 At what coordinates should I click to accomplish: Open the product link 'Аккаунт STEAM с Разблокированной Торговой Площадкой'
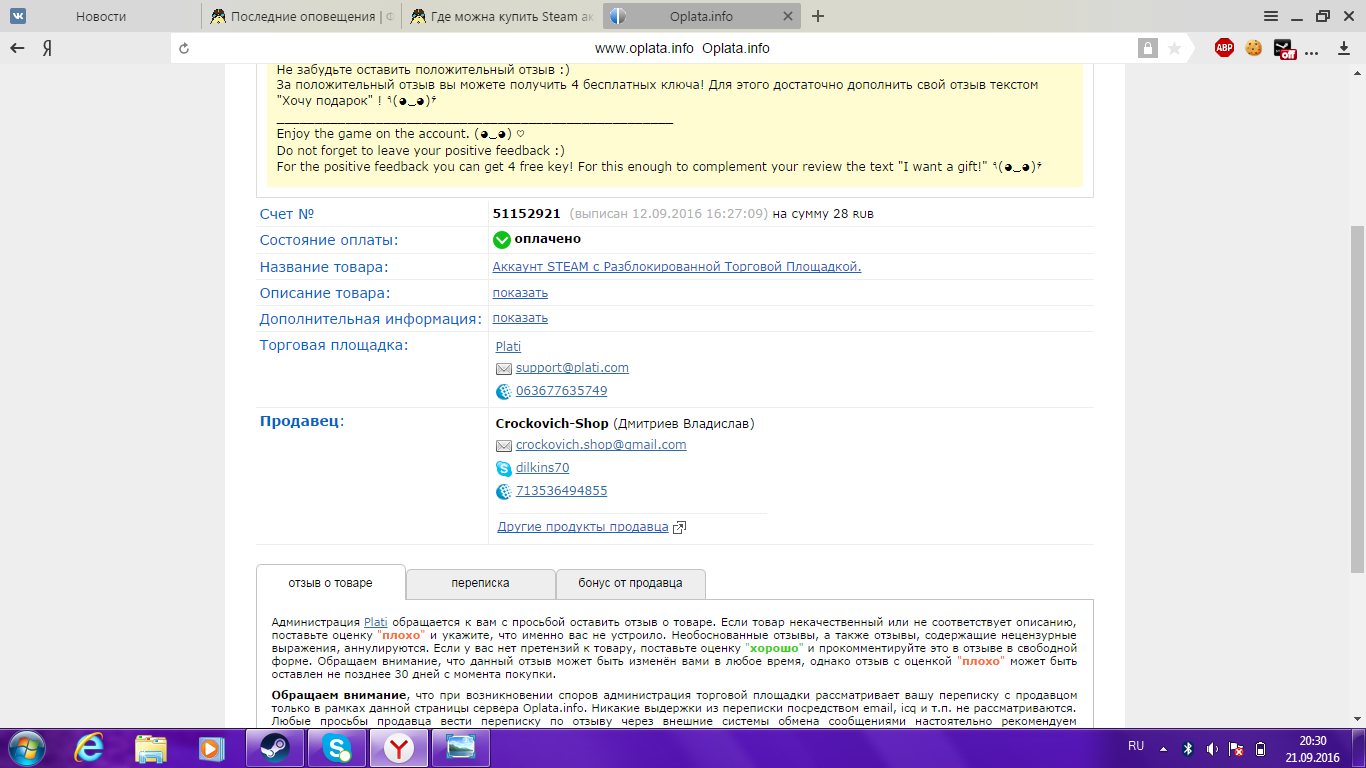click(677, 267)
